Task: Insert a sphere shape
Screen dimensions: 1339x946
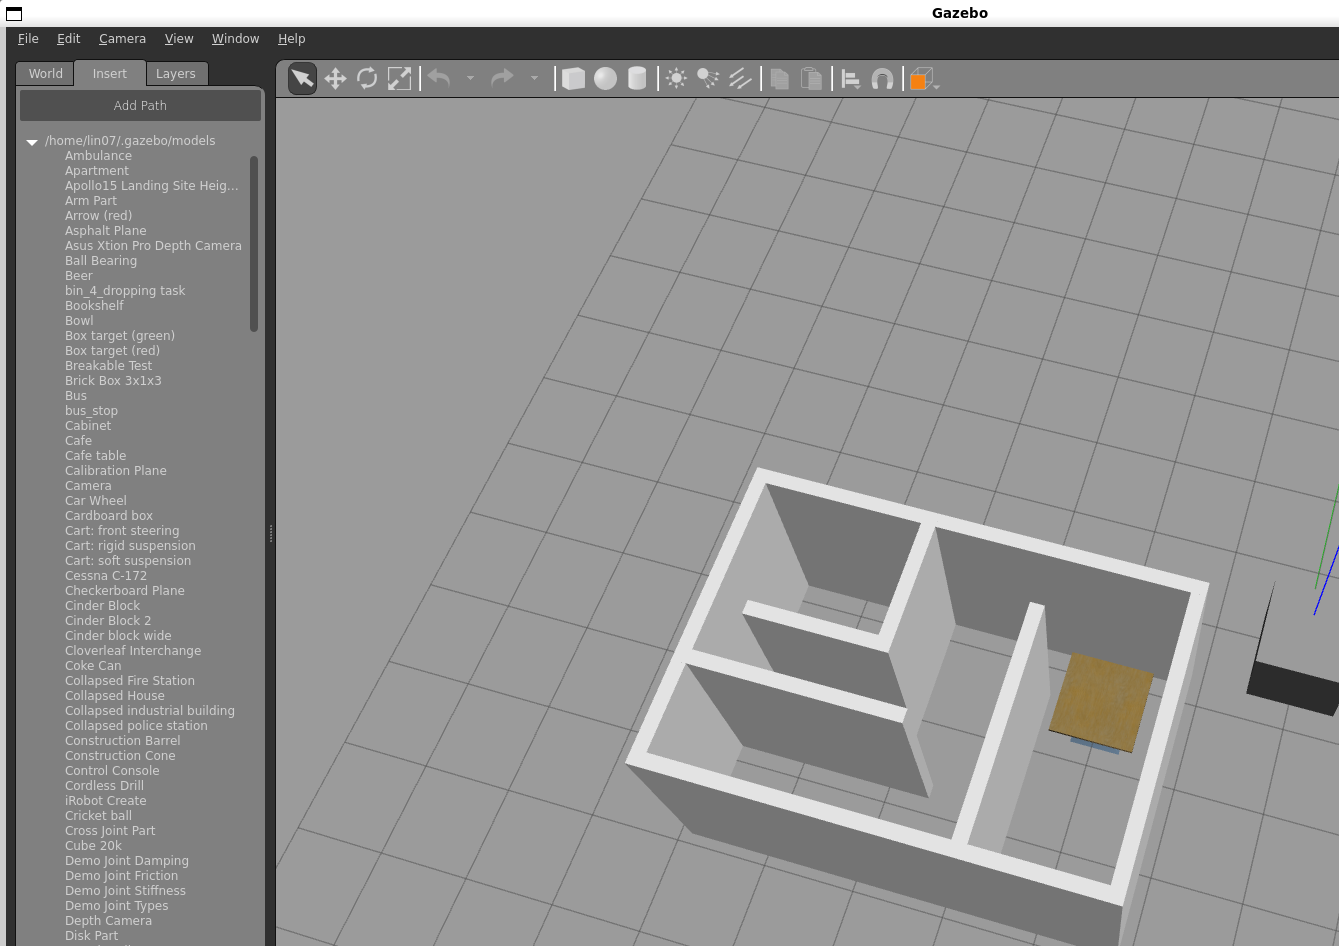Action: tap(605, 79)
